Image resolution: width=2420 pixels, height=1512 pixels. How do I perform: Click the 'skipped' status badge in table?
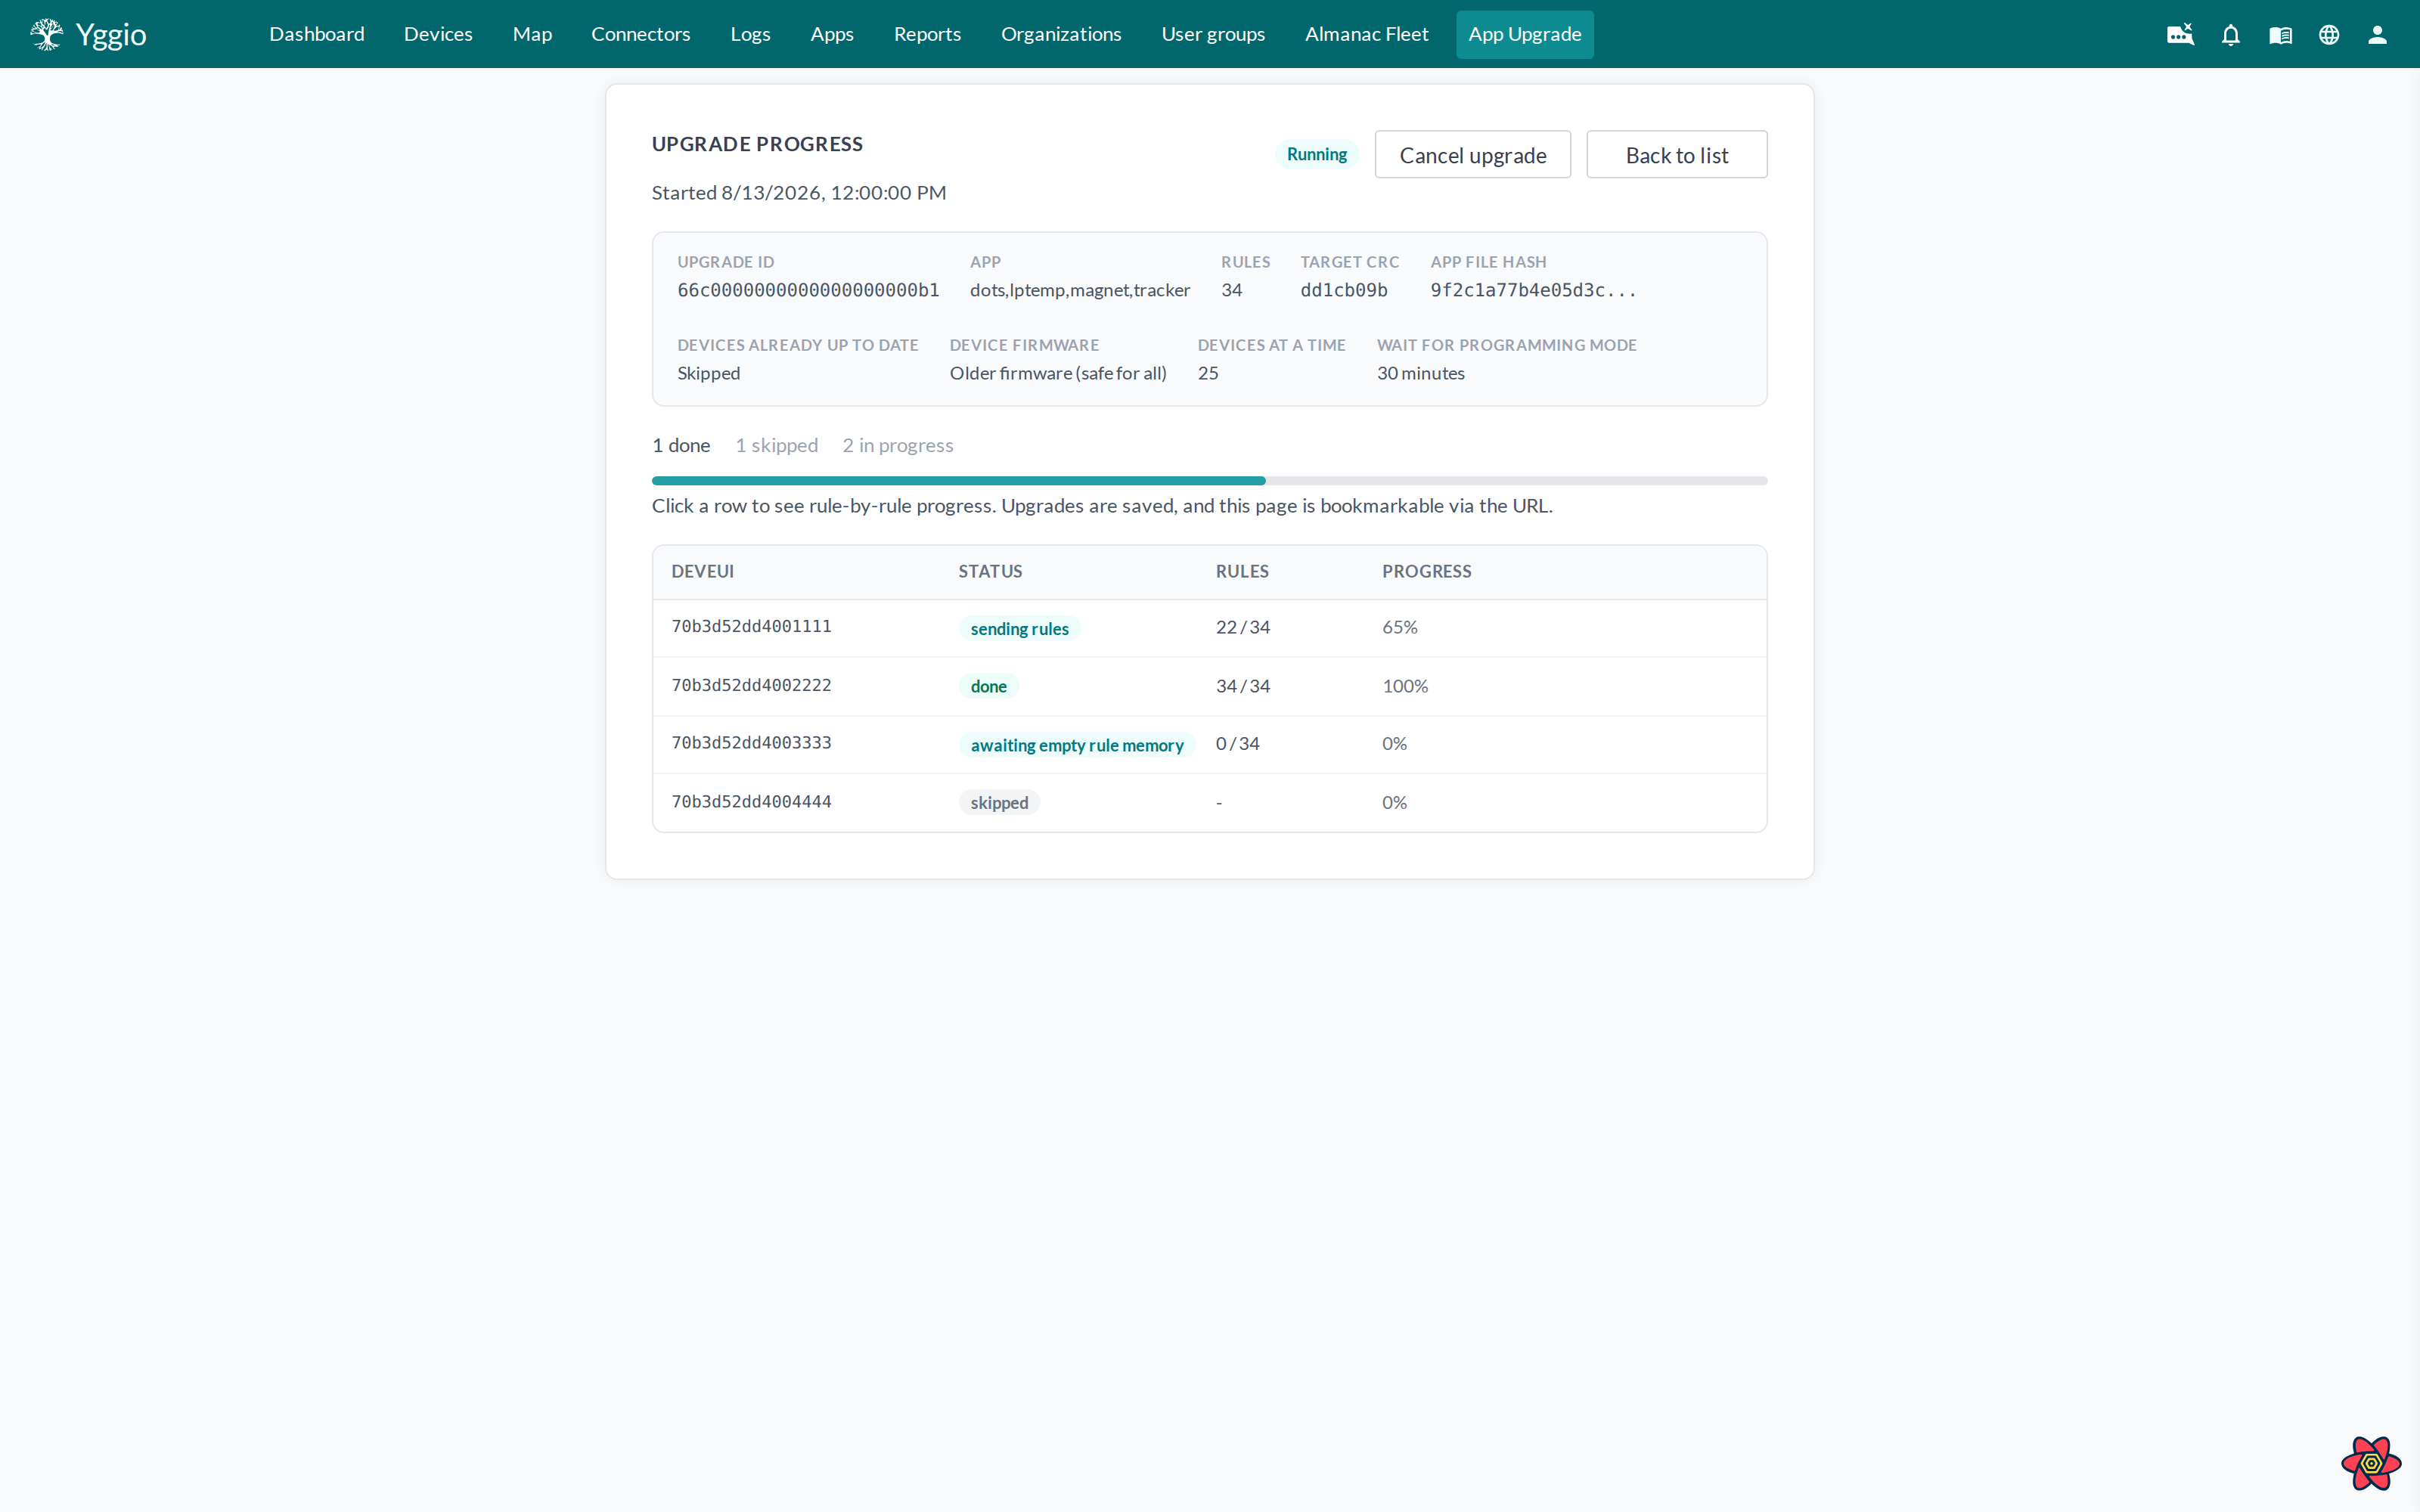999,803
